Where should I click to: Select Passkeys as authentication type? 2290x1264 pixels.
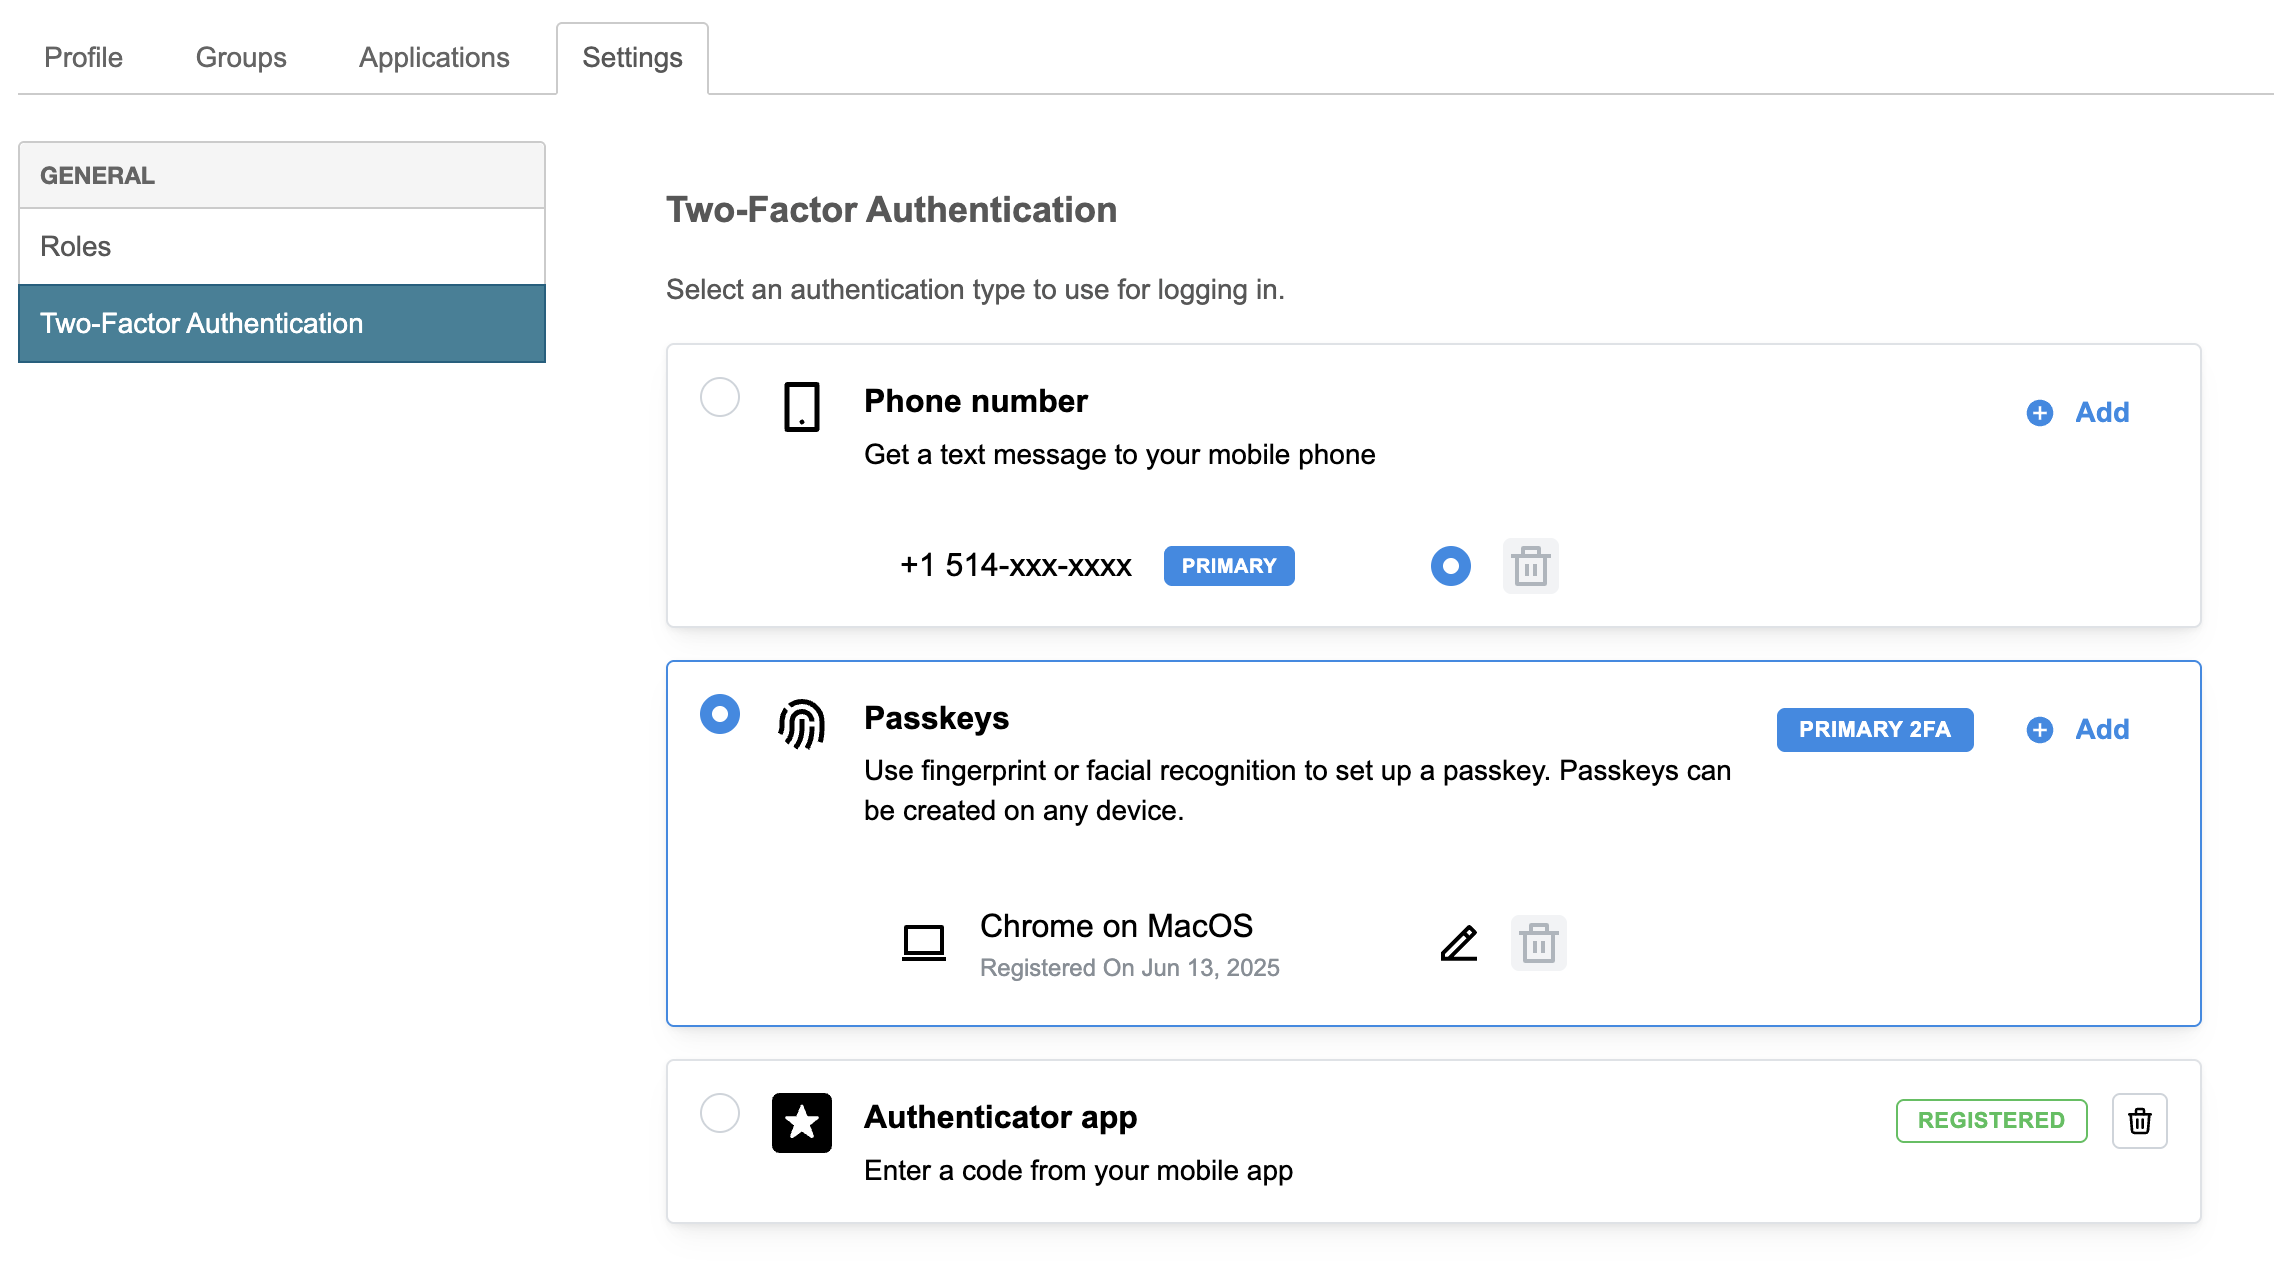[719, 714]
